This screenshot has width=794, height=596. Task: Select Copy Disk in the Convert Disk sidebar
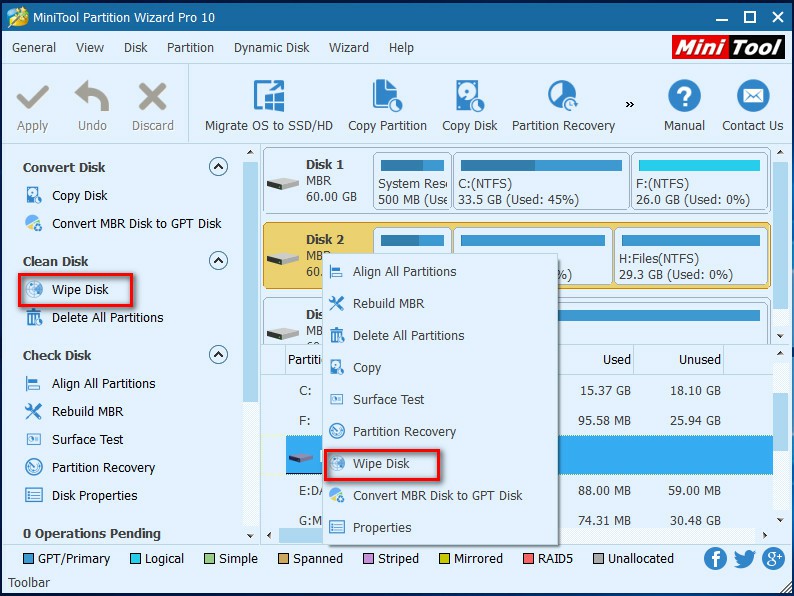(x=67, y=195)
